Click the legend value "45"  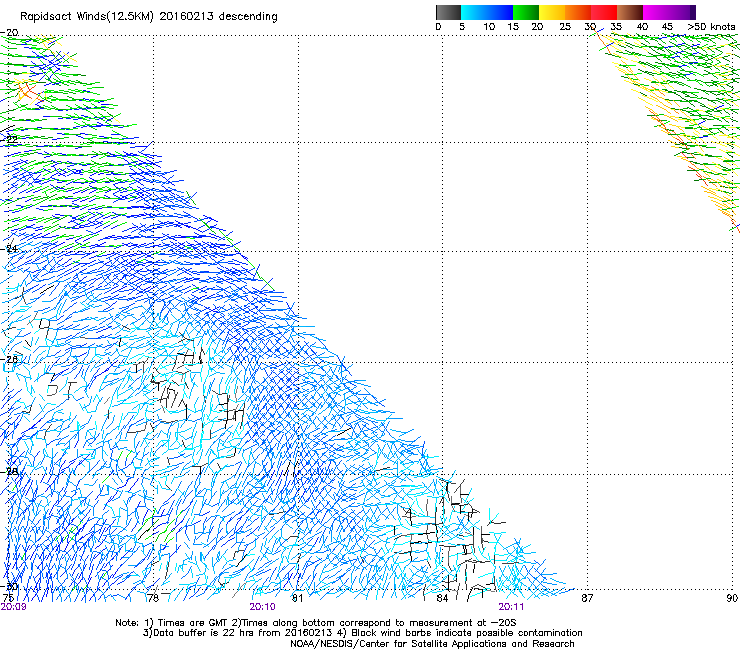(667, 27)
